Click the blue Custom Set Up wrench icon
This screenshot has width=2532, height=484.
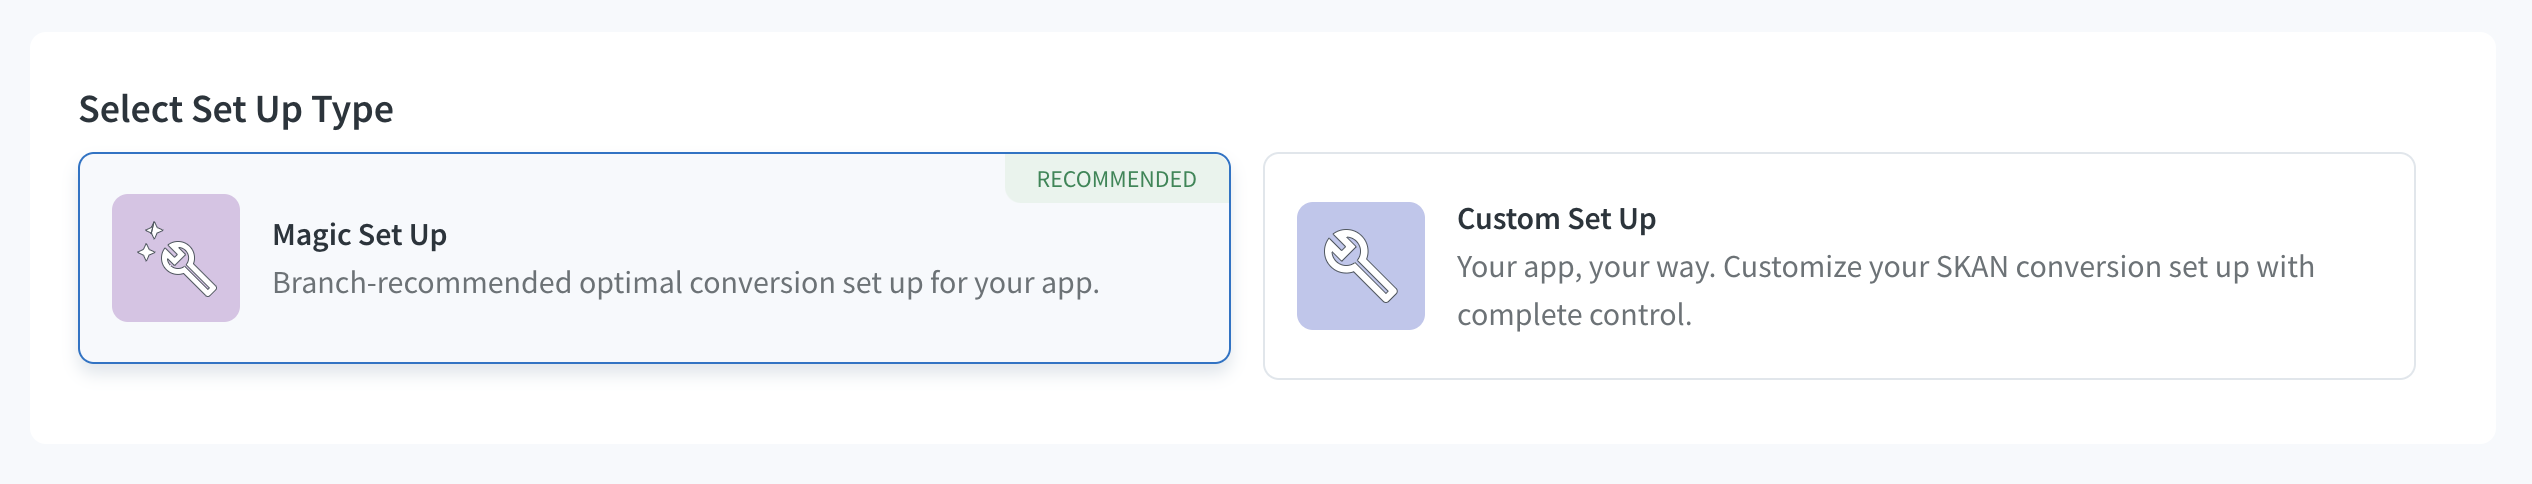pyautogui.click(x=1361, y=266)
